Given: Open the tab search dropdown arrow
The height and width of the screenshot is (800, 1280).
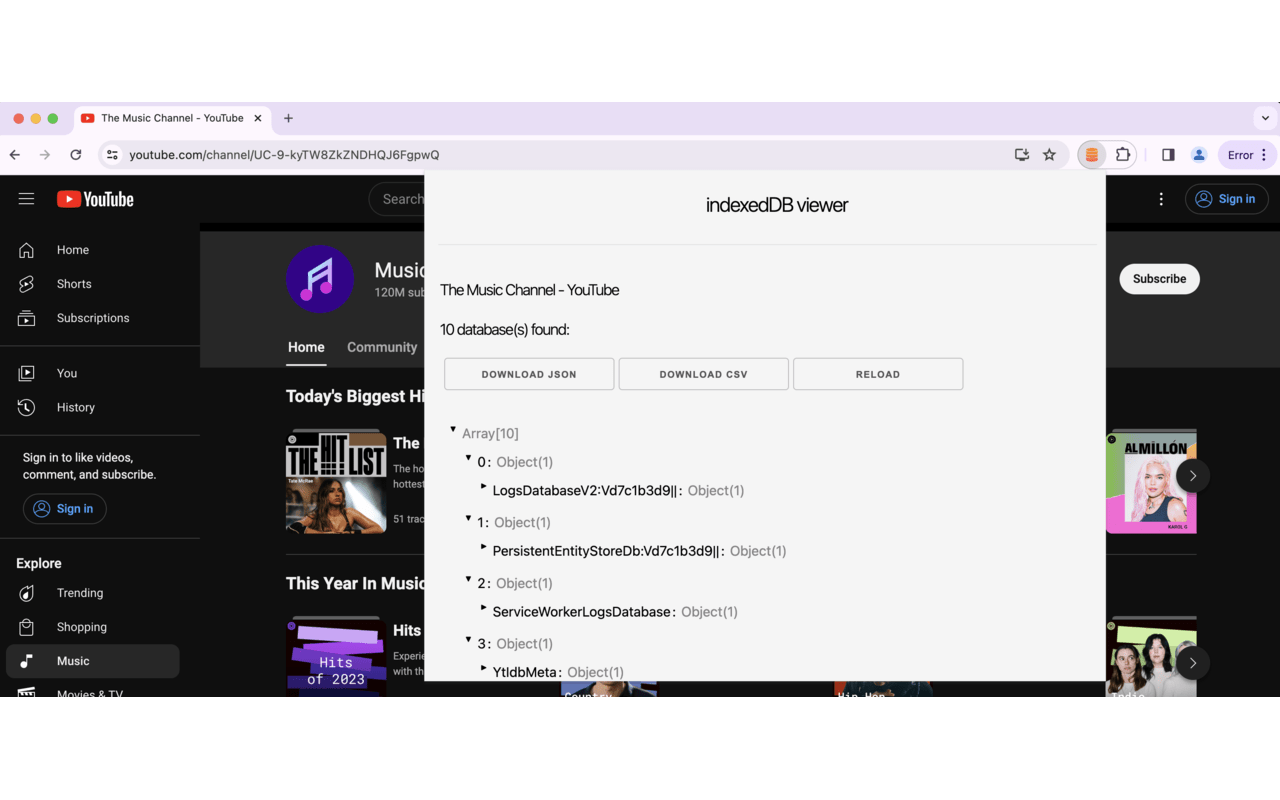Looking at the screenshot, I should click(x=1265, y=118).
